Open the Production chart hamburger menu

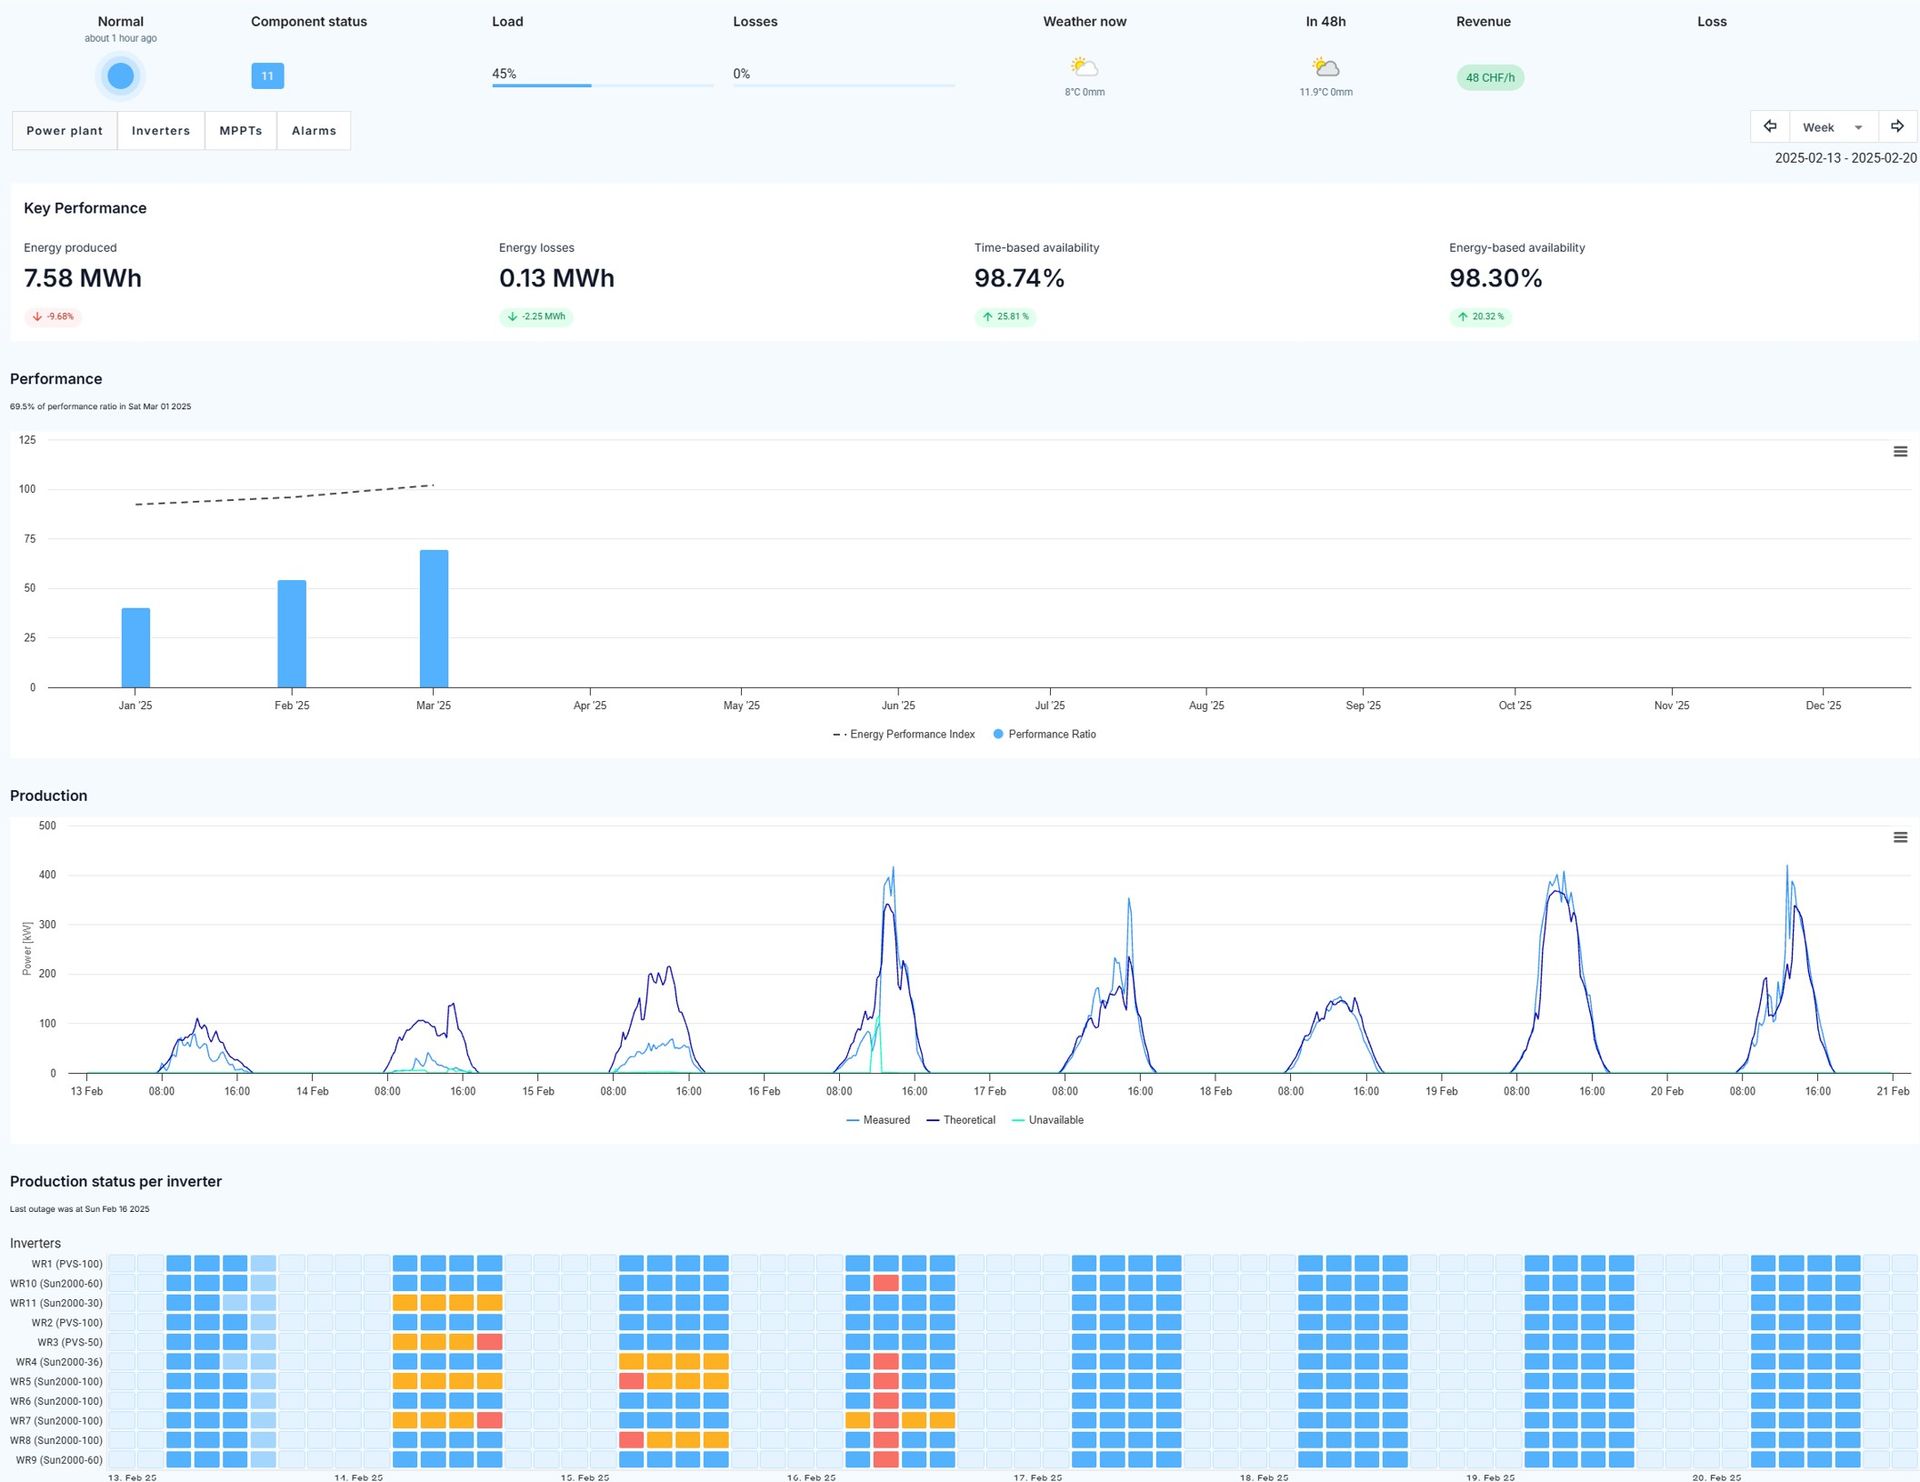[1900, 838]
